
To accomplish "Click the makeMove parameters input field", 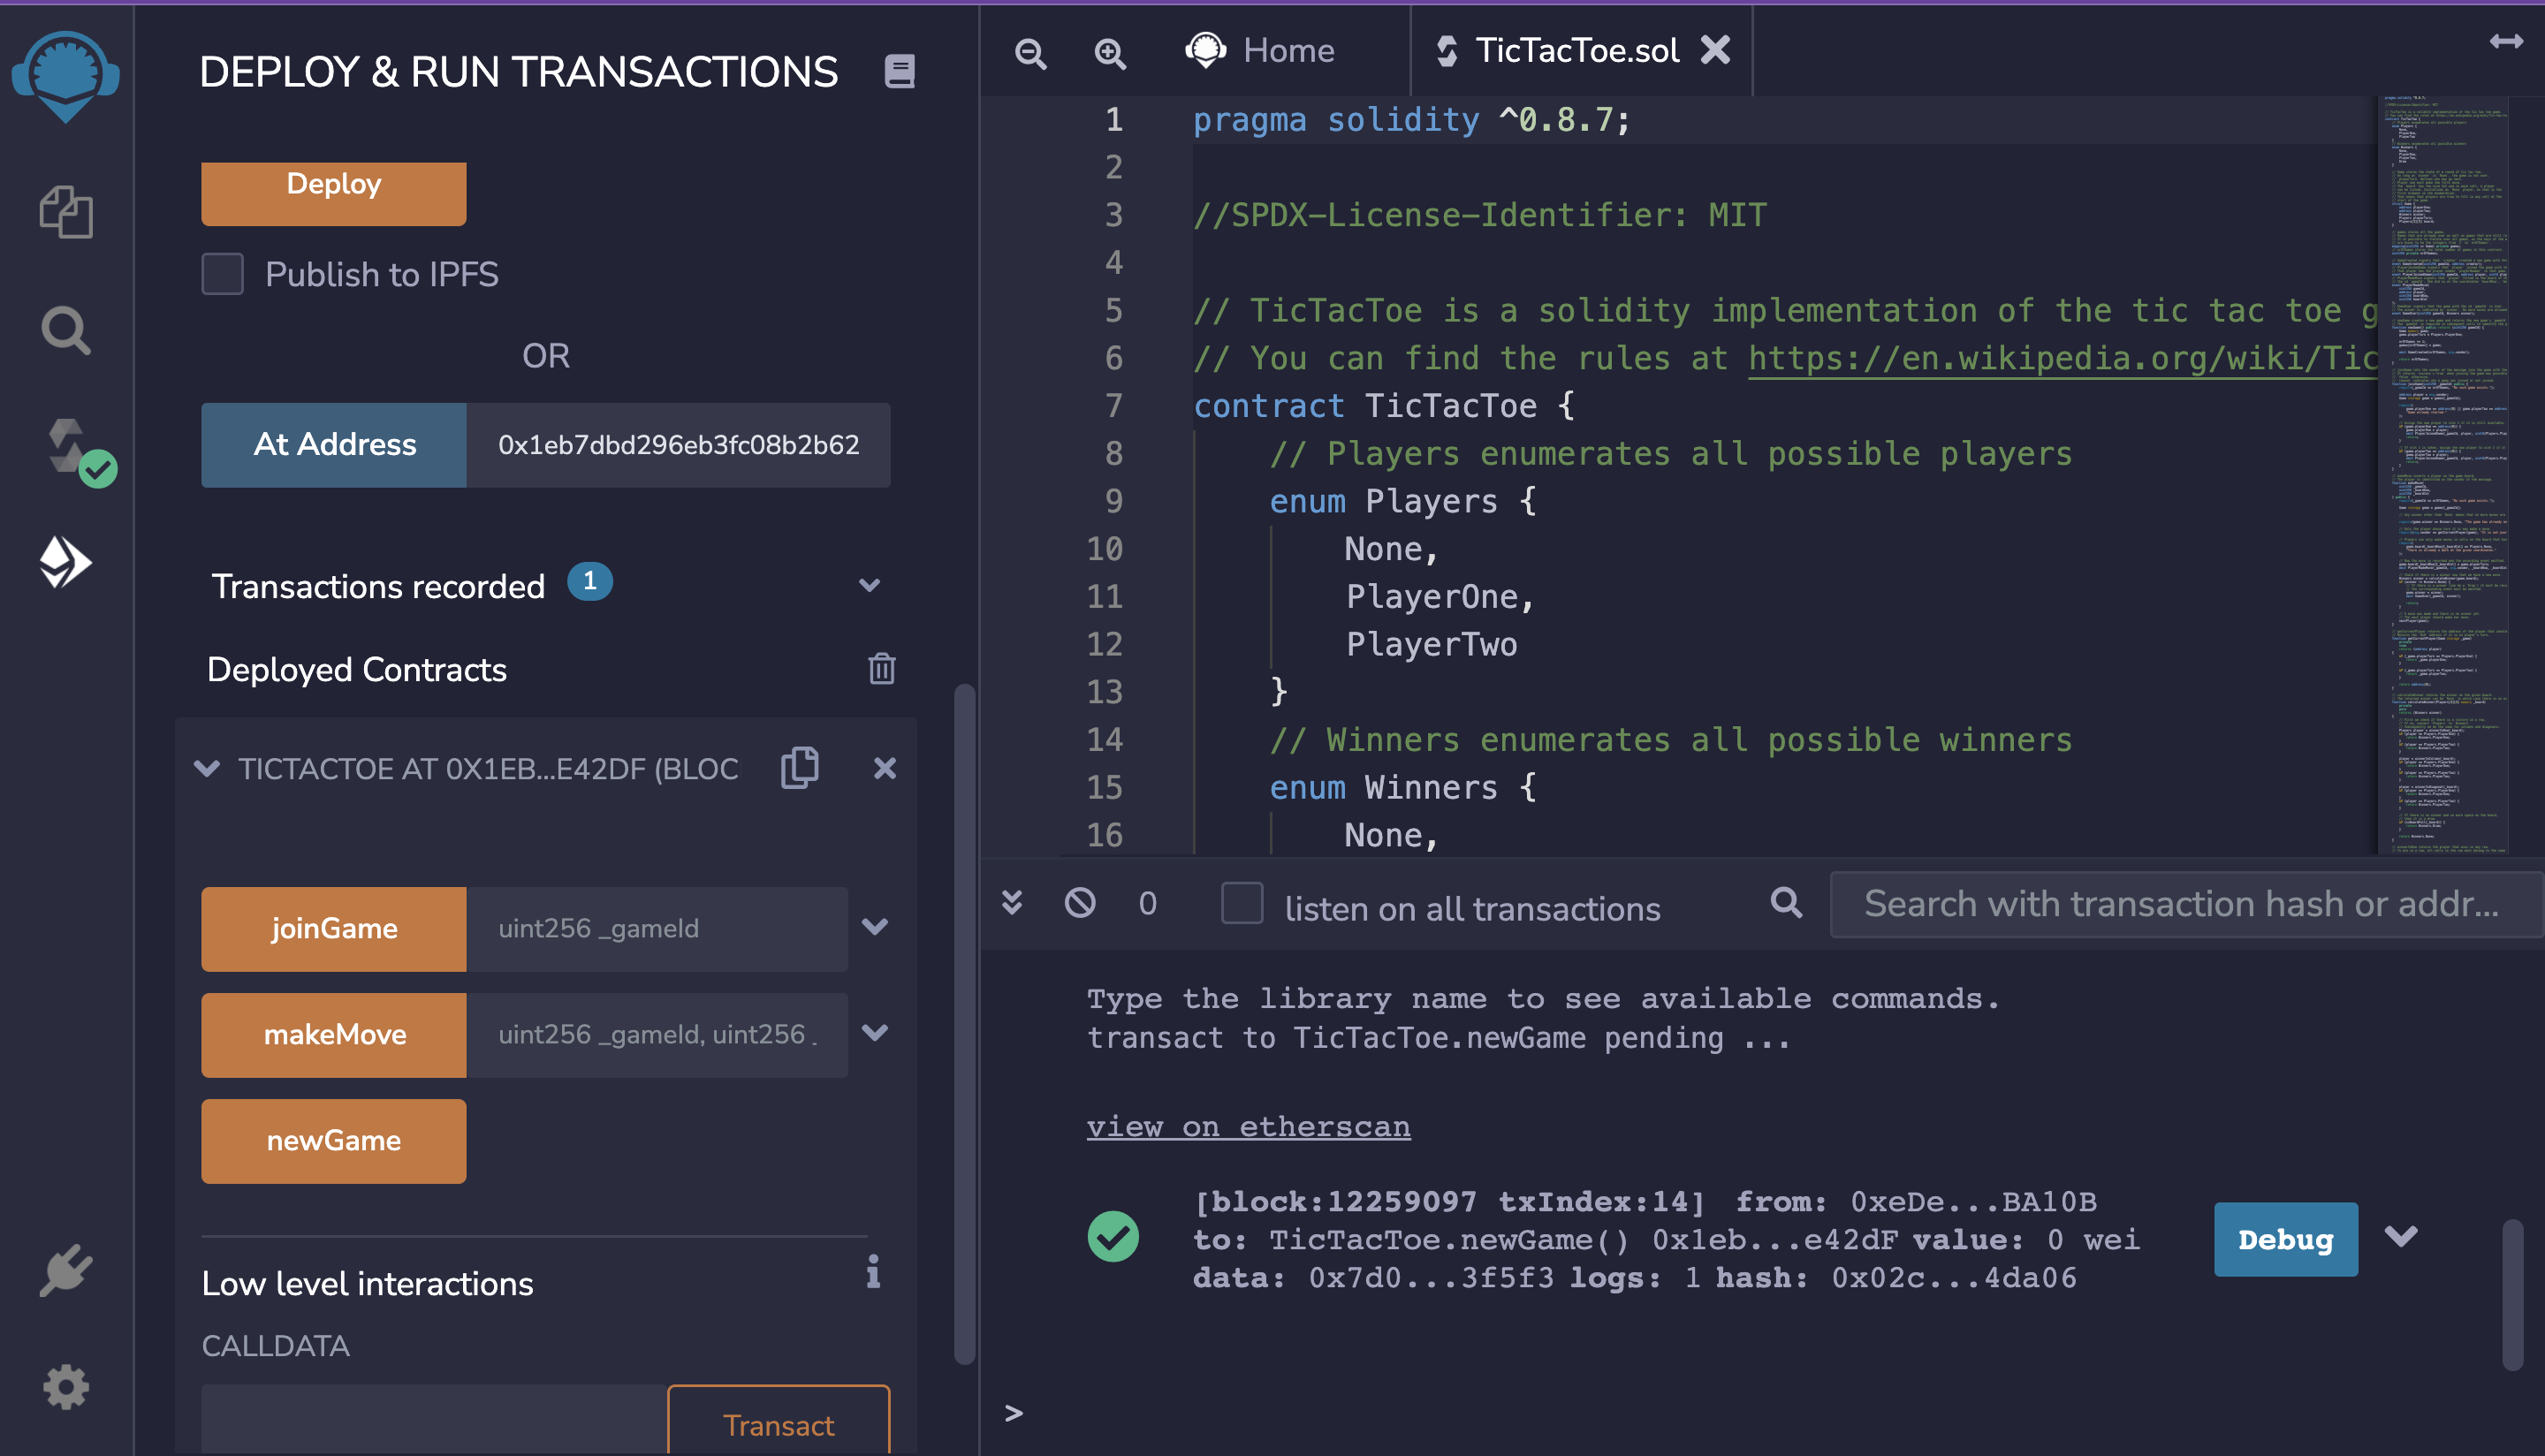I will tap(657, 1035).
